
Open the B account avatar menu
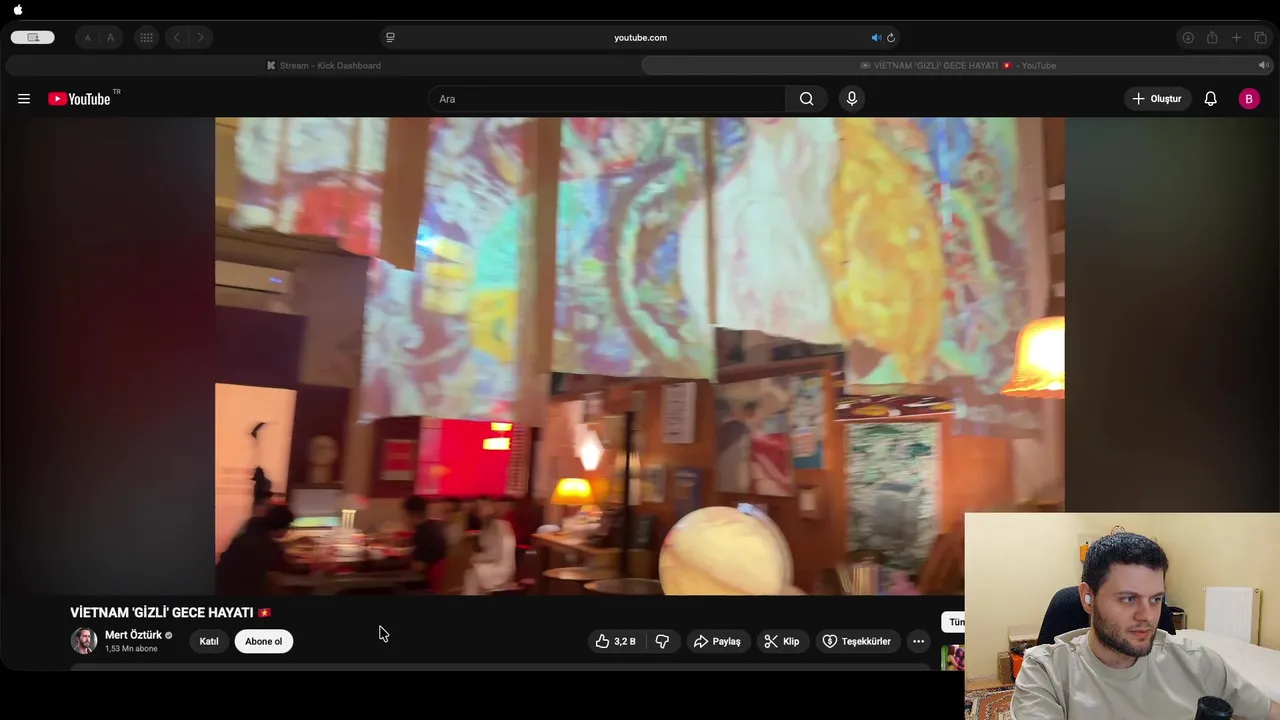point(1249,99)
